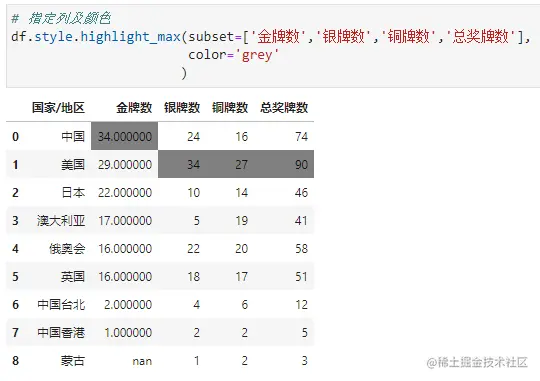Click row index 3
Image resolution: width=540 pixels, height=381 pixels.
pos(15,220)
